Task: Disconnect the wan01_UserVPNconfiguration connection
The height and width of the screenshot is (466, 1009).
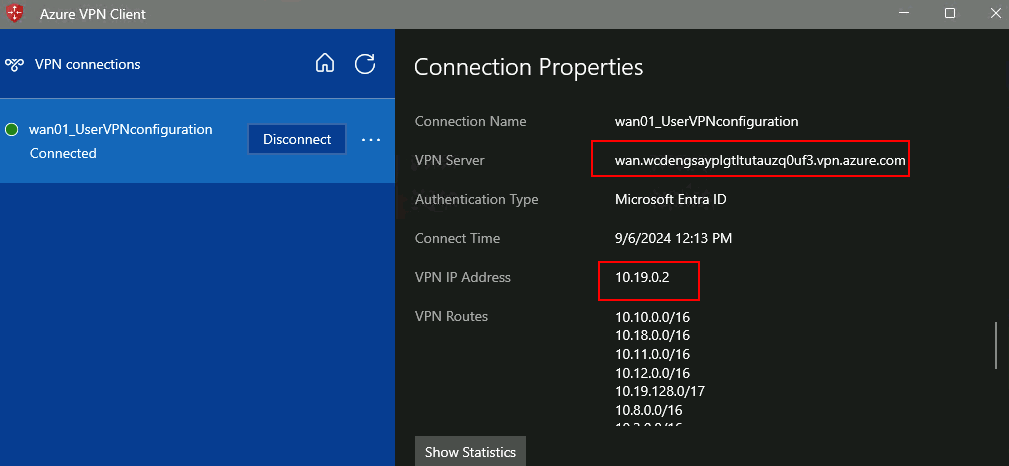Action: coord(297,139)
